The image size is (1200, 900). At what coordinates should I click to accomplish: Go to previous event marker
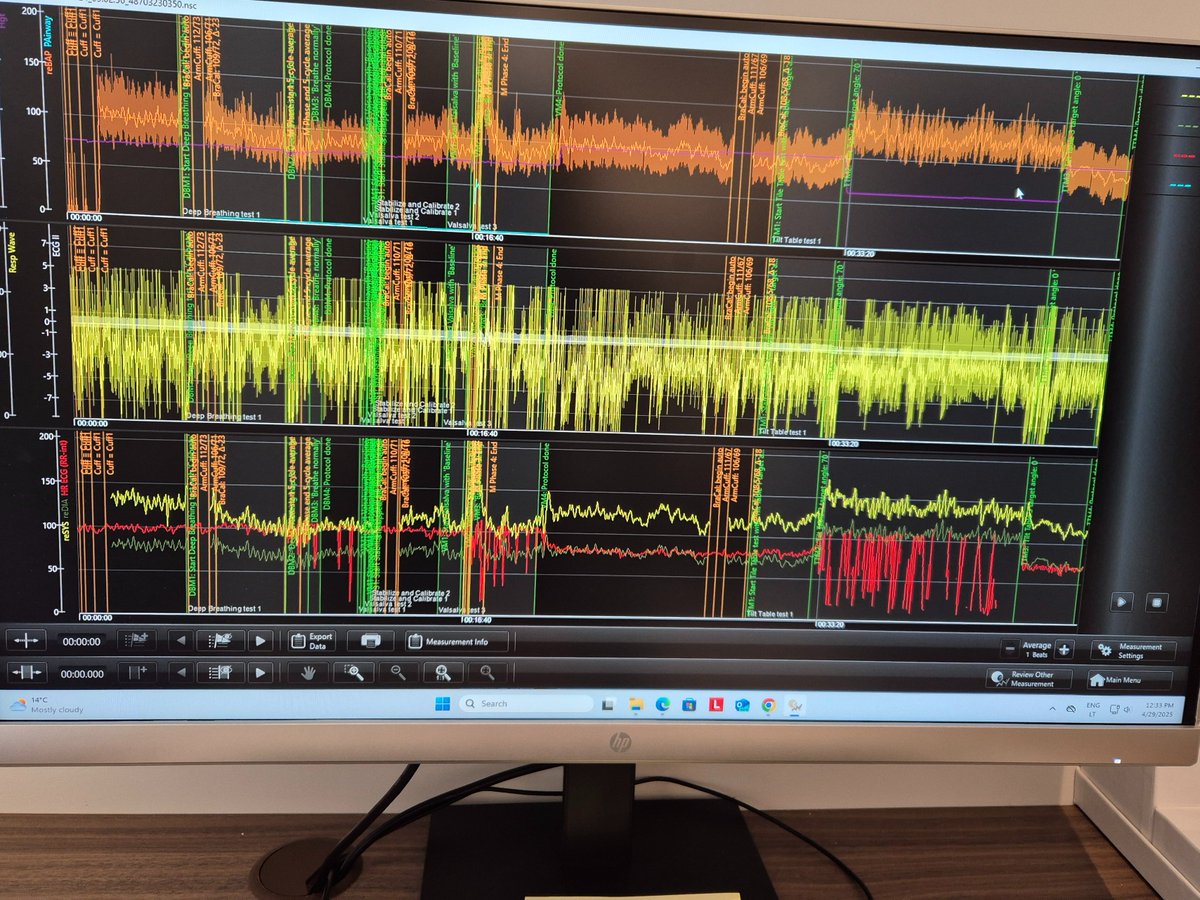(x=180, y=640)
